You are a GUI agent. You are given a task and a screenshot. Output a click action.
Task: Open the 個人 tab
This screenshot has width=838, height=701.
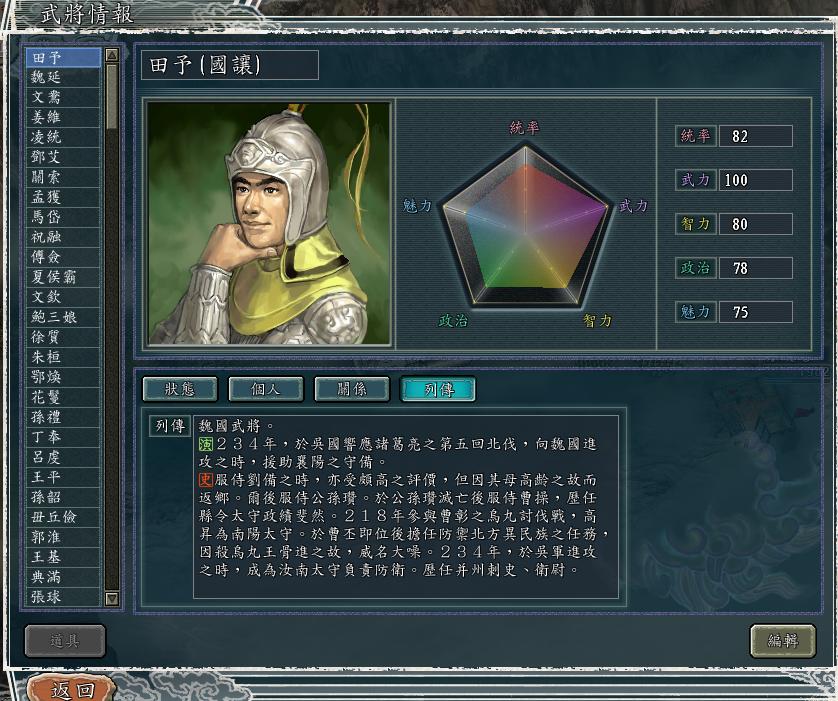point(266,389)
